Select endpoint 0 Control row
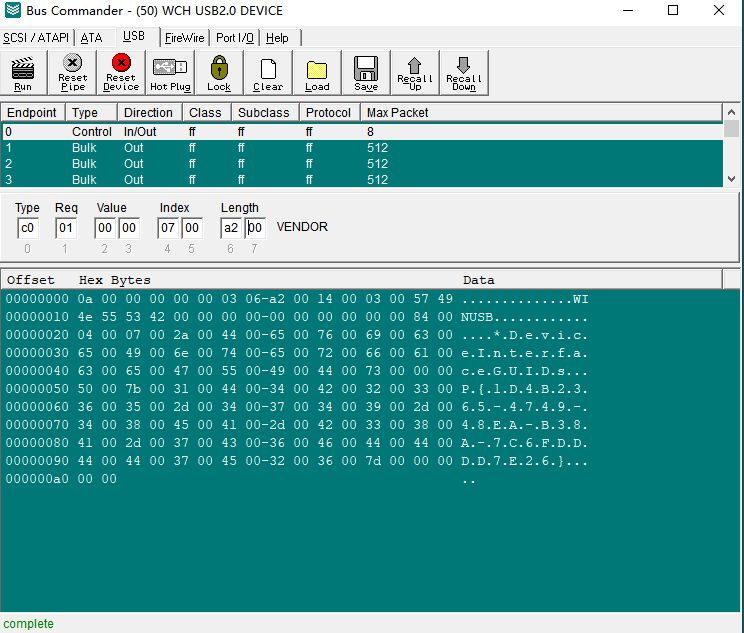This screenshot has width=744, height=633. coord(363,131)
